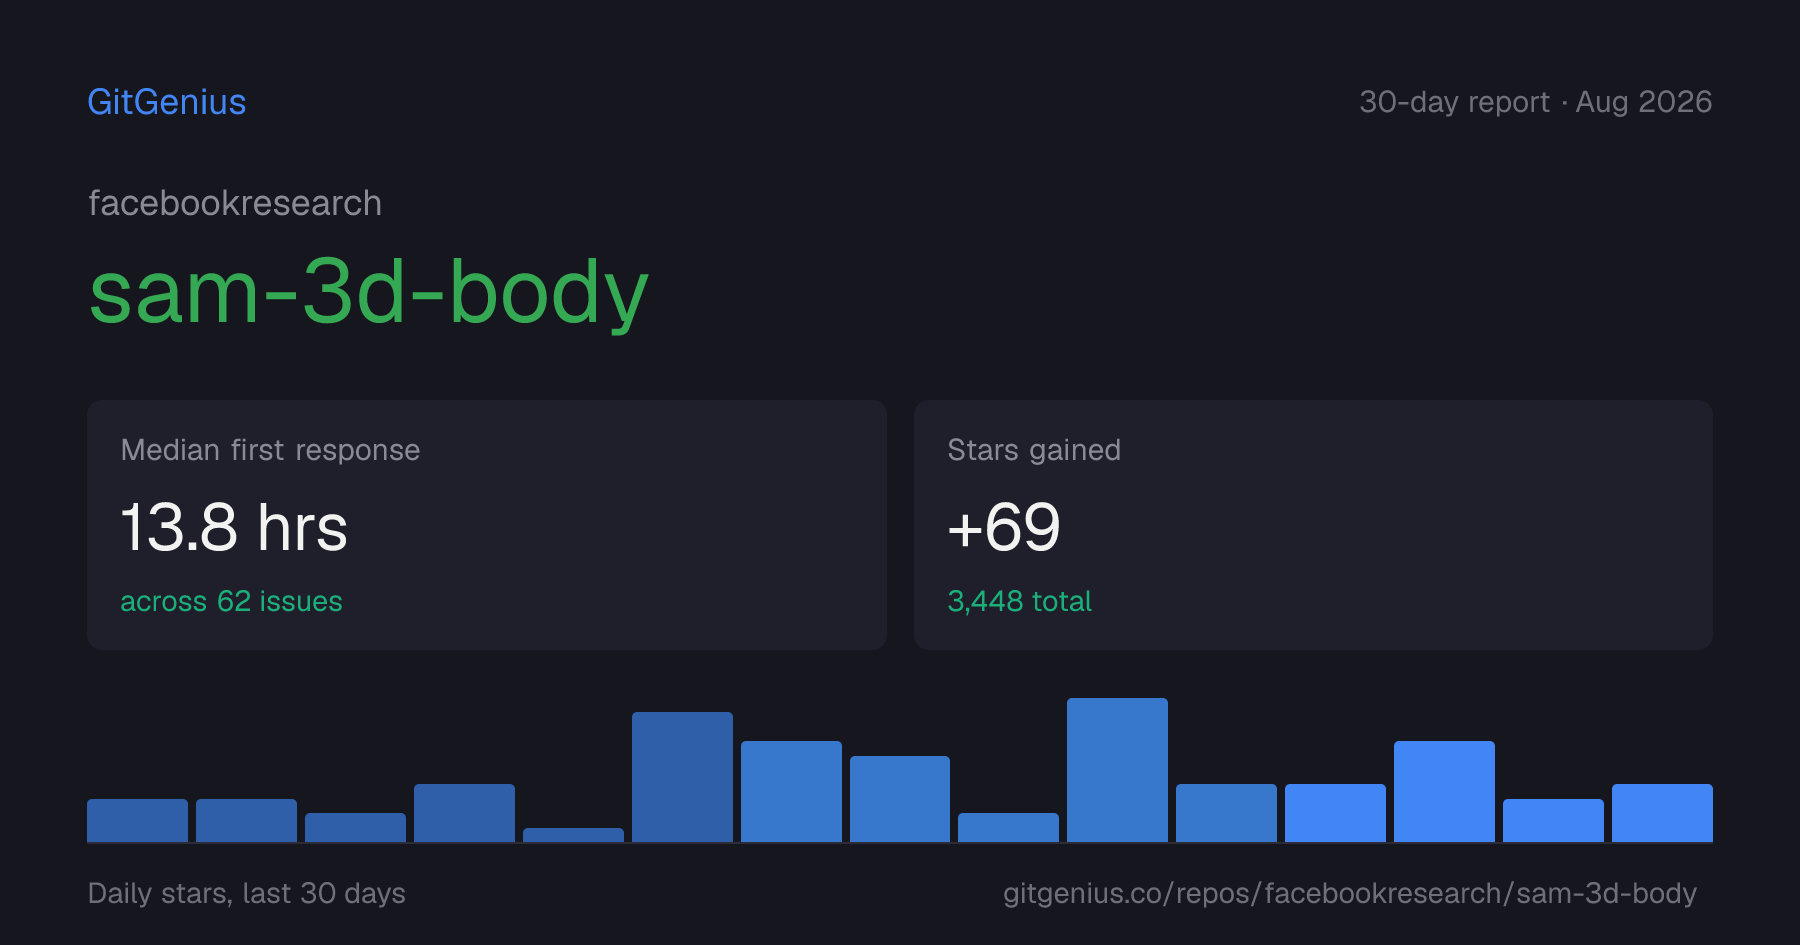Click the tall bright blue bar near the right
The width and height of the screenshot is (1800, 945).
coord(1444,791)
